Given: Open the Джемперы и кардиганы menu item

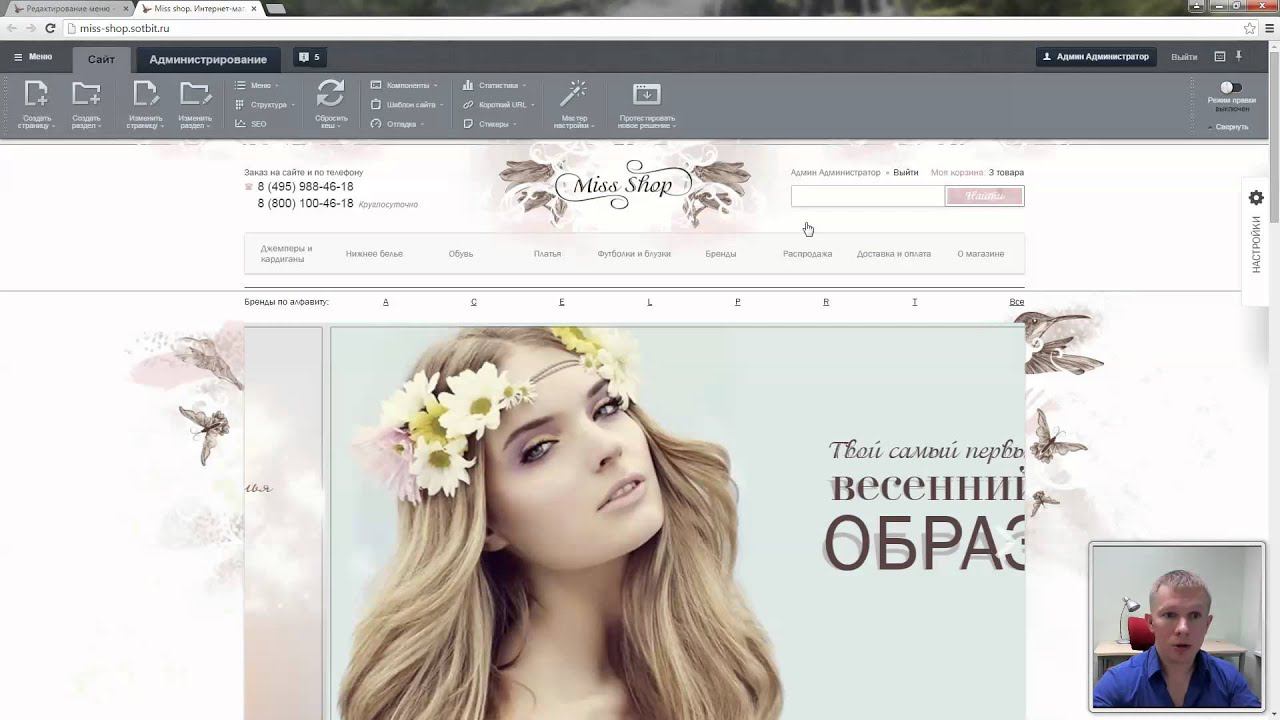Looking at the screenshot, I should point(287,254).
